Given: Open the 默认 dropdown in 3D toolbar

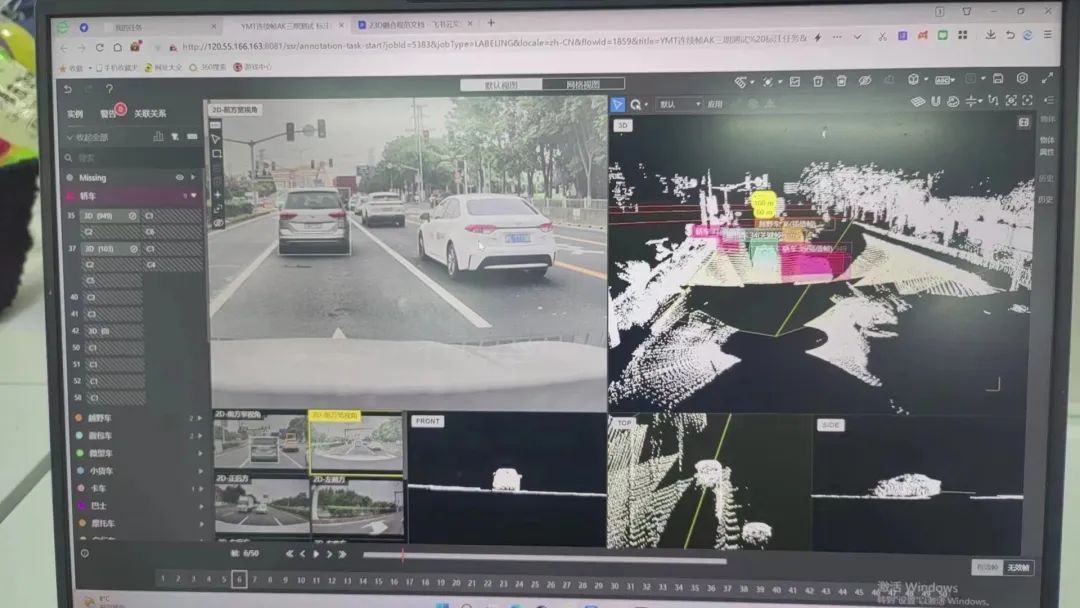Looking at the screenshot, I should [678, 104].
